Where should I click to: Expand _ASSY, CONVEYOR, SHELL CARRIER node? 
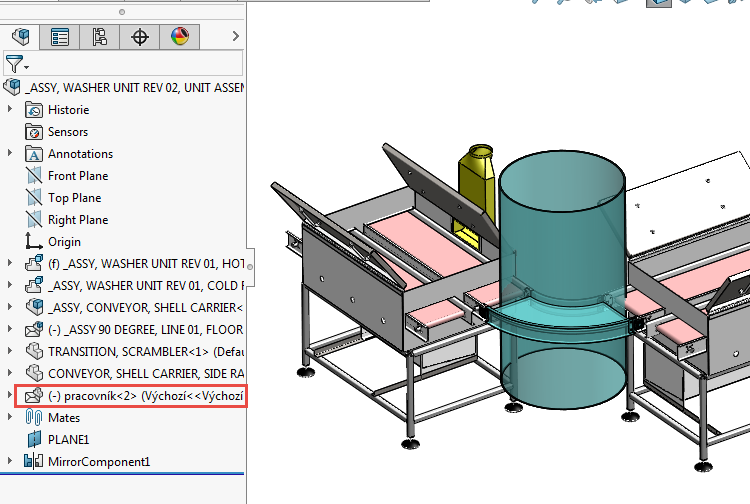coord(10,306)
